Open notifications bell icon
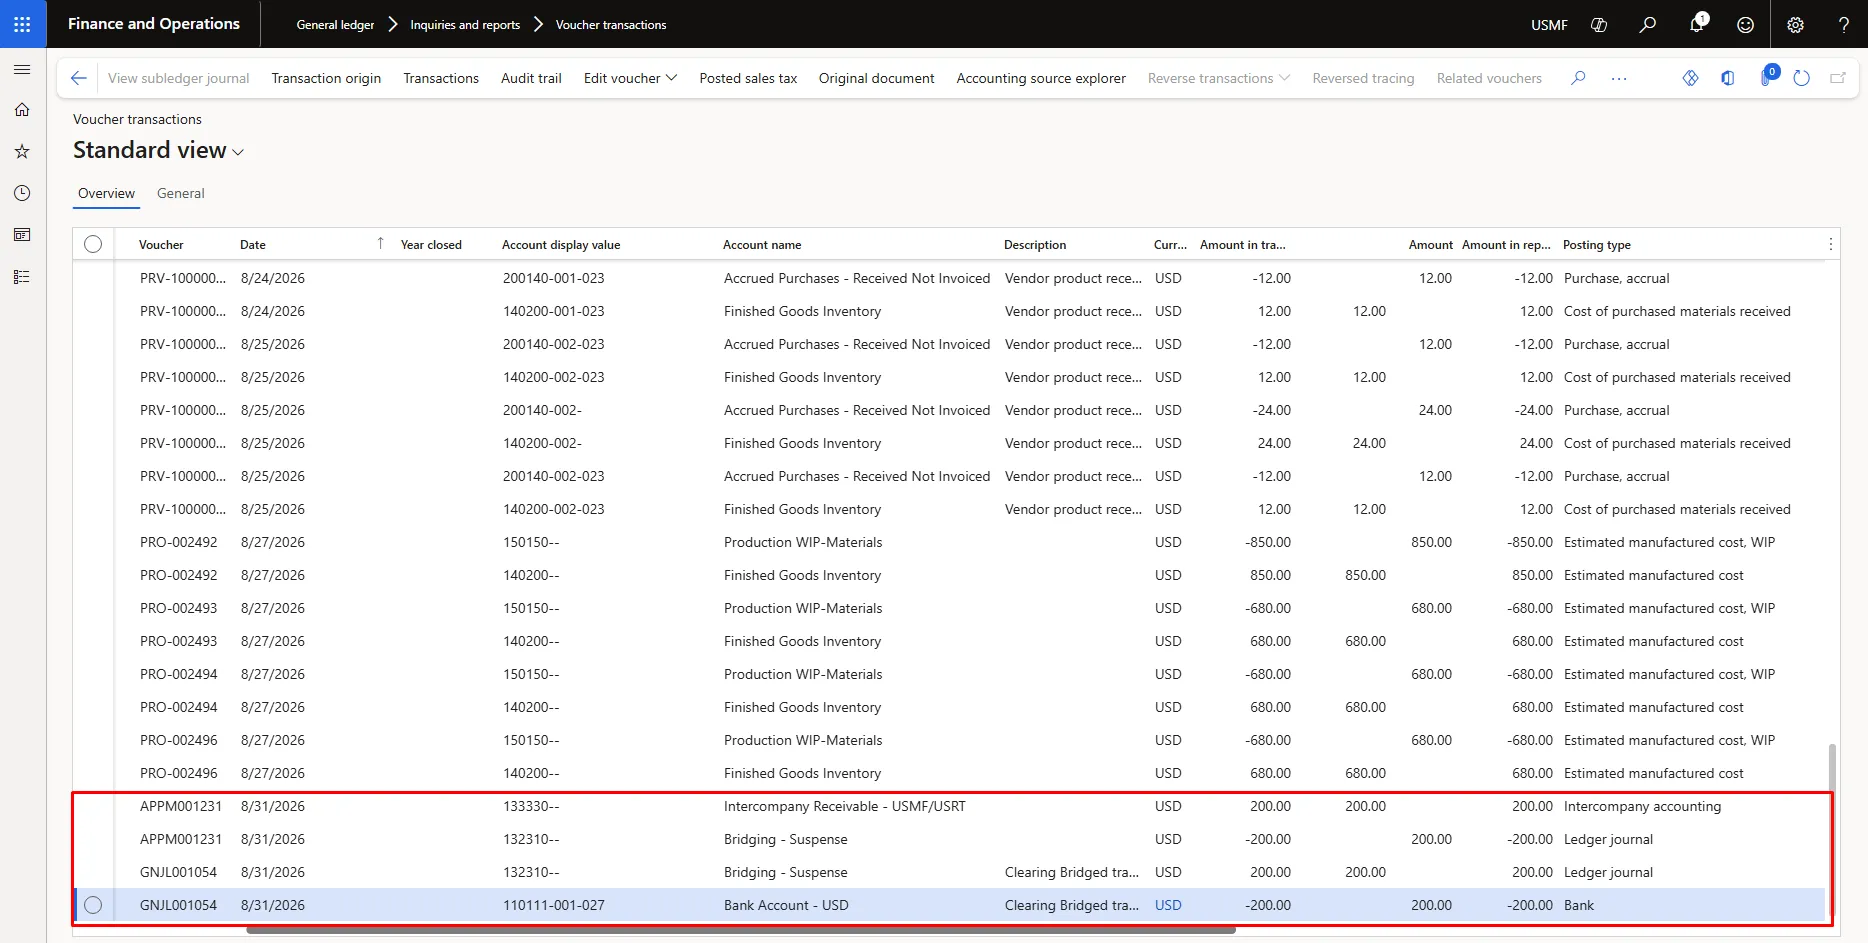Image resolution: width=1868 pixels, height=943 pixels. tap(1697, 24)
